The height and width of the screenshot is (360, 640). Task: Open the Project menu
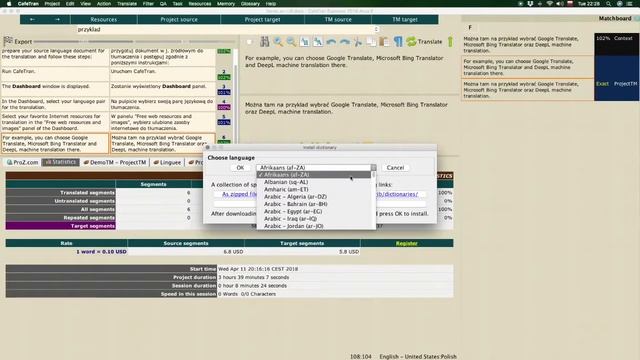[x=52, y=4]
